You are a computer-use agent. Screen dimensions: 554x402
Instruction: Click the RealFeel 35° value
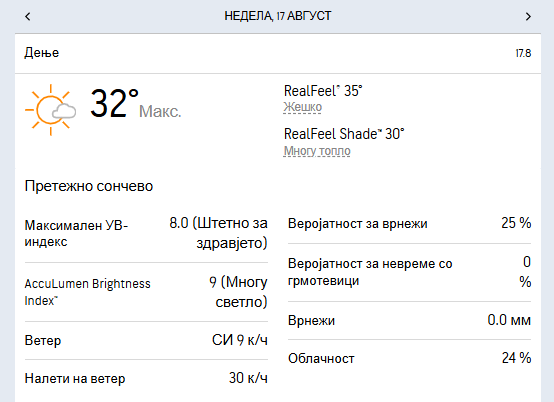(x=323, y=91)
